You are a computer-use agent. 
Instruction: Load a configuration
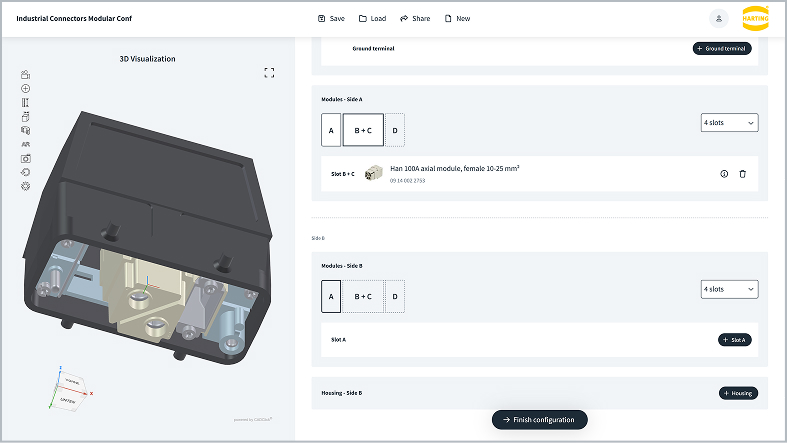[x=372, y=19]
